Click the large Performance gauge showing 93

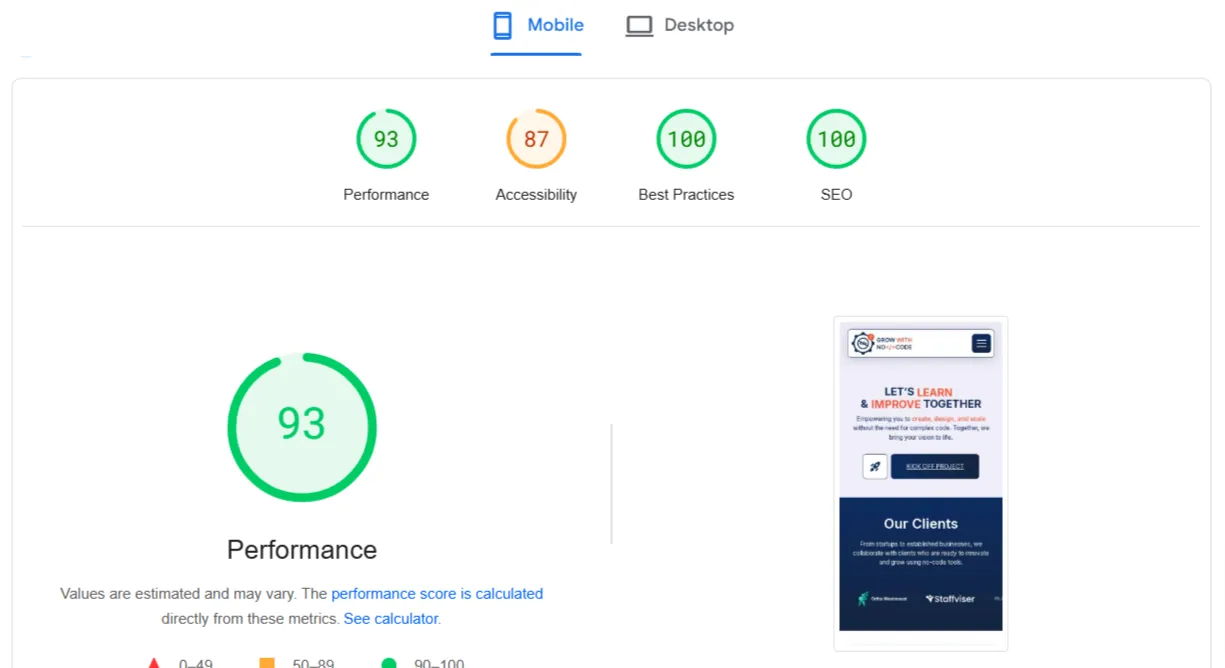pyautogui.click(x=302, y=427)
